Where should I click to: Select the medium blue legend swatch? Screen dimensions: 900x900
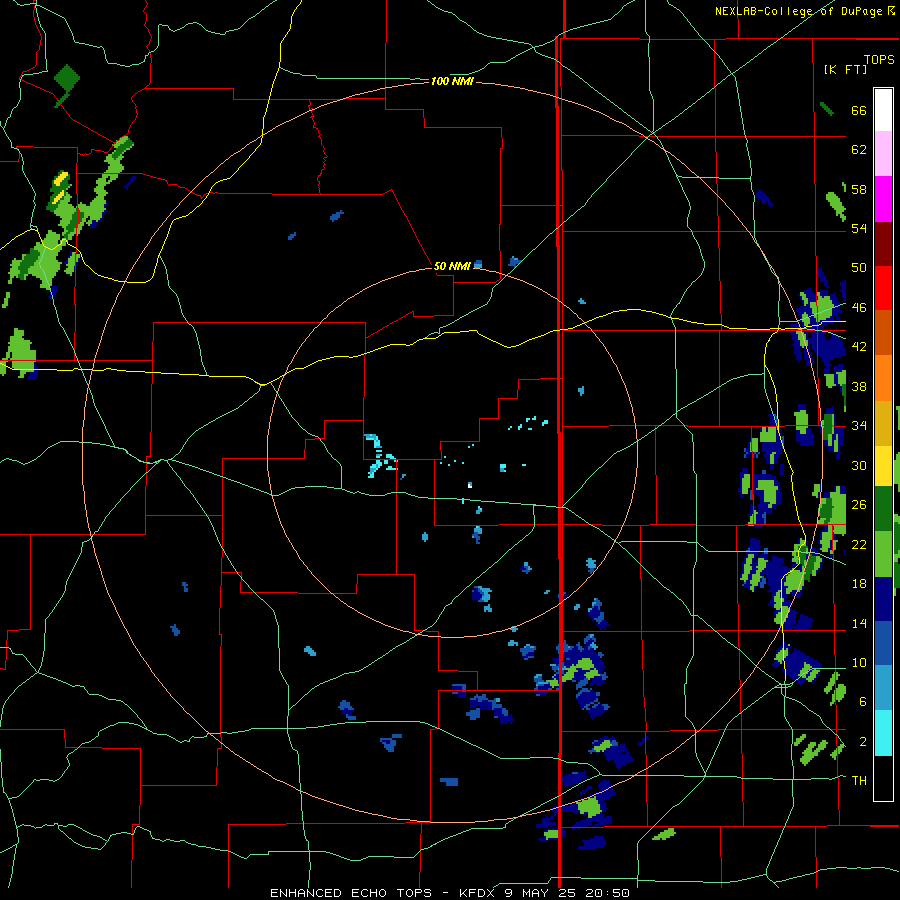click(x=883, y=643)
